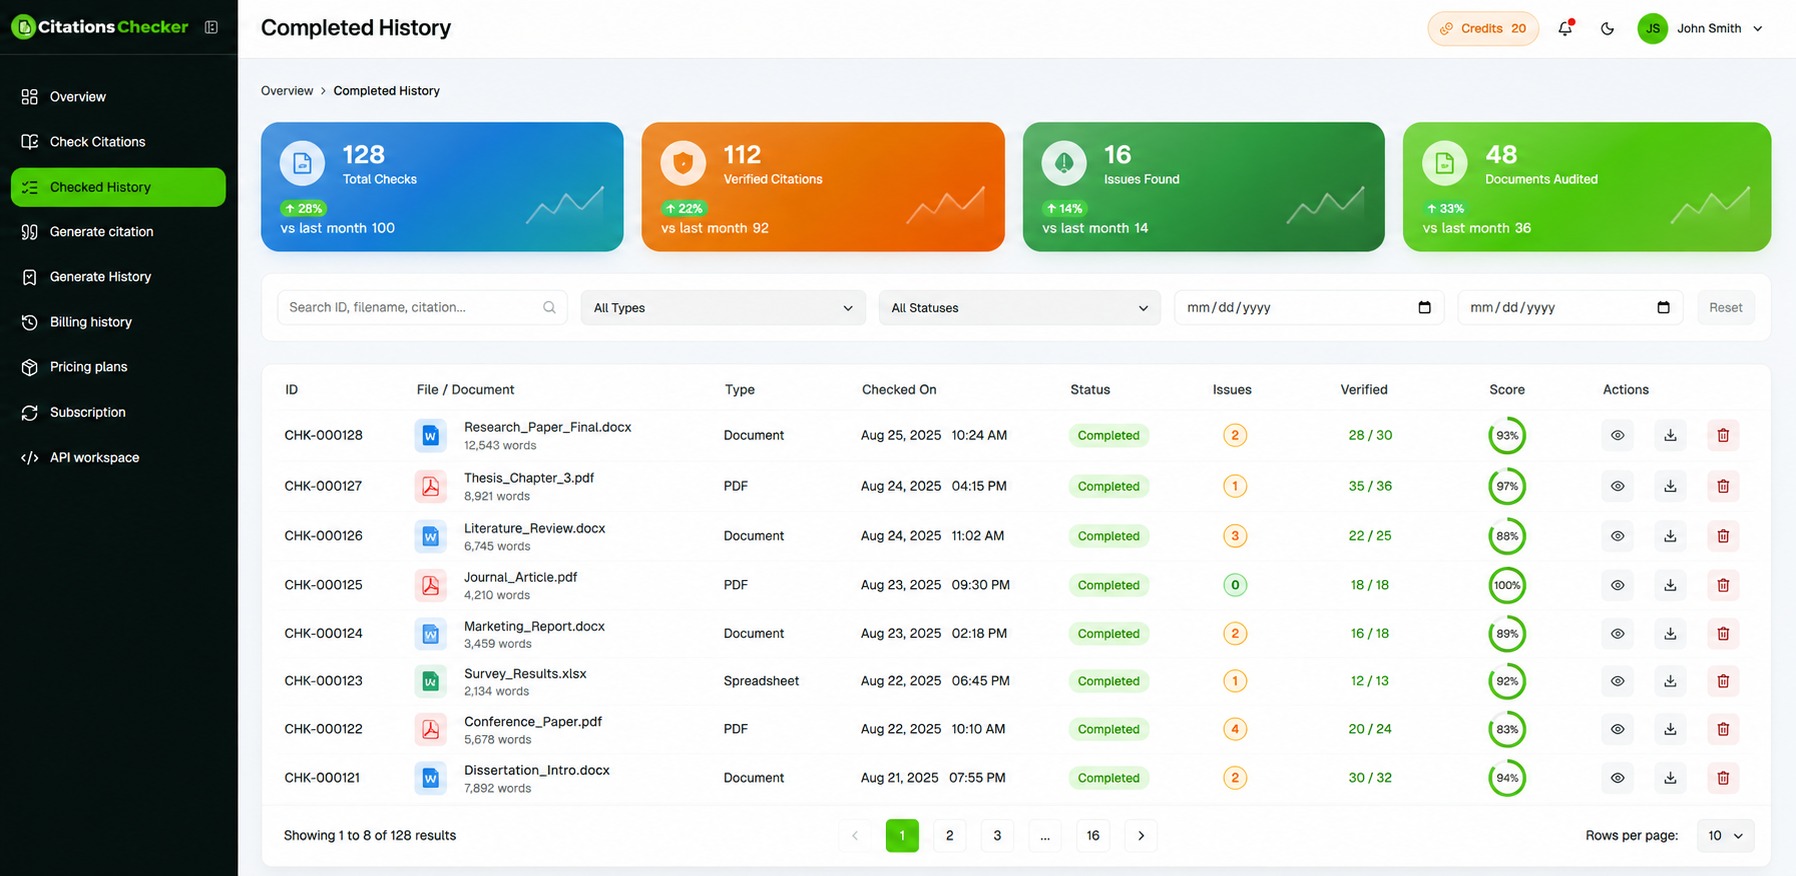The width and height of the screenshot is (1796, 876).
Task: Download Dissertation_Intro.docx report
Action: pyautogui.click(x=1670, y=778)
